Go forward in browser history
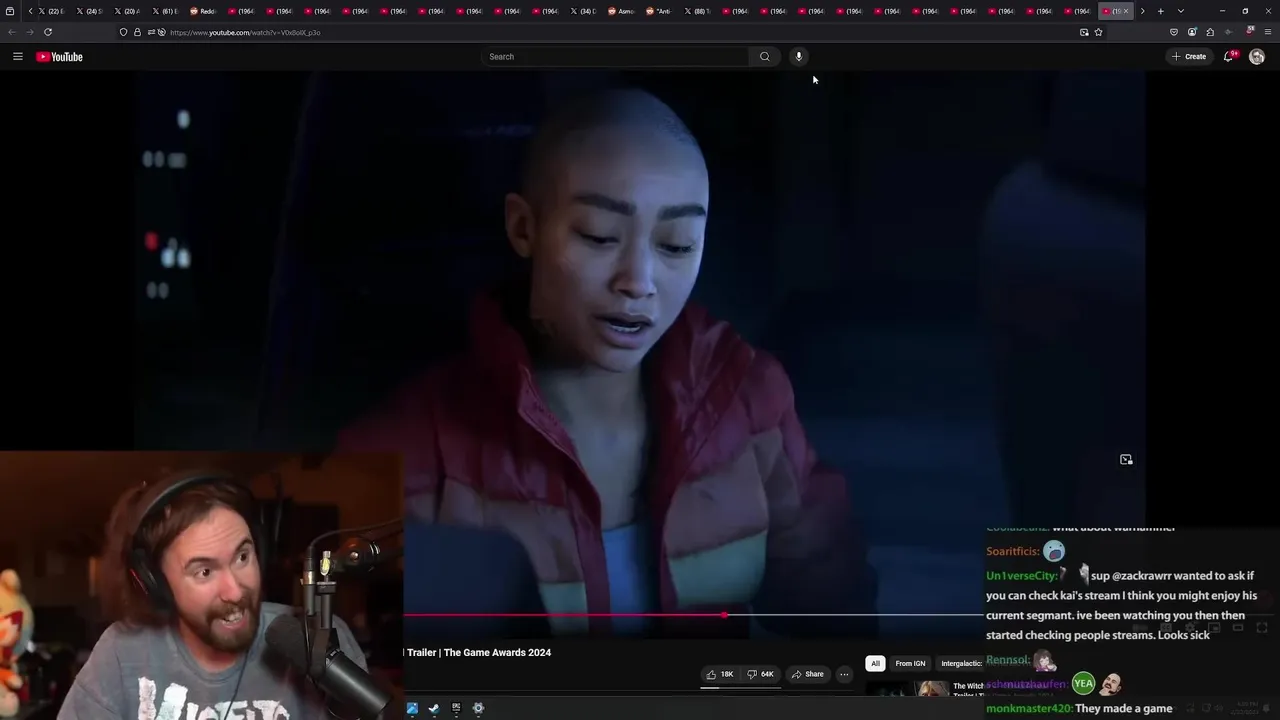Viewport: 1280px width, 720px height. [x=29, y=32]
